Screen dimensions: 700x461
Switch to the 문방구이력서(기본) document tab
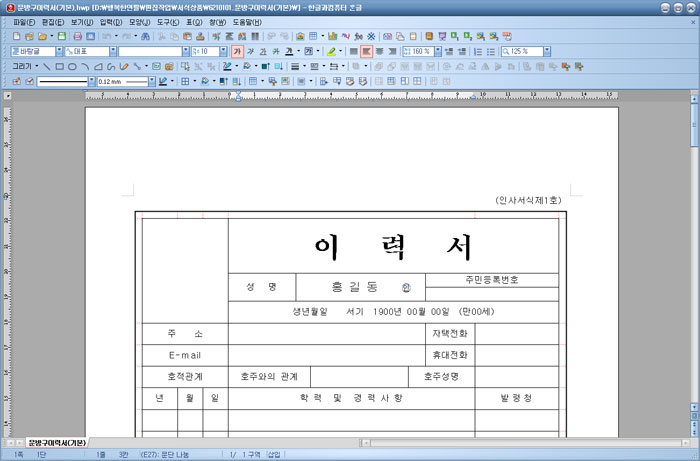coord(56,441)
